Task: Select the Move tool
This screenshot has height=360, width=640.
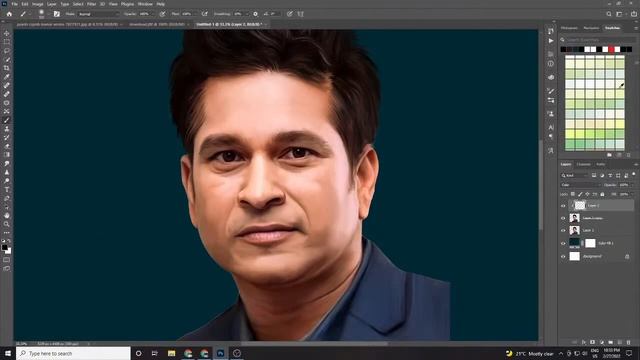Action: tap(7, 33)
